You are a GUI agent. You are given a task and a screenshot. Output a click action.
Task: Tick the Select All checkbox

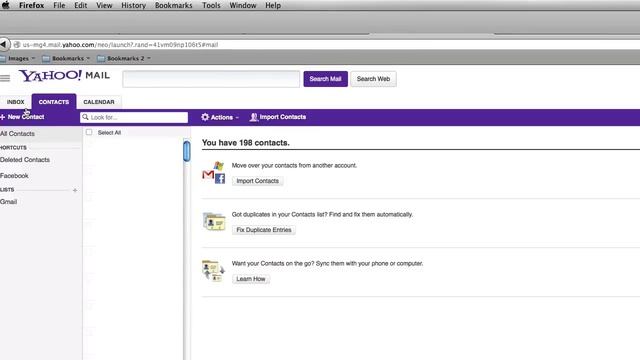pyautogui.click(x=89, y=132)
